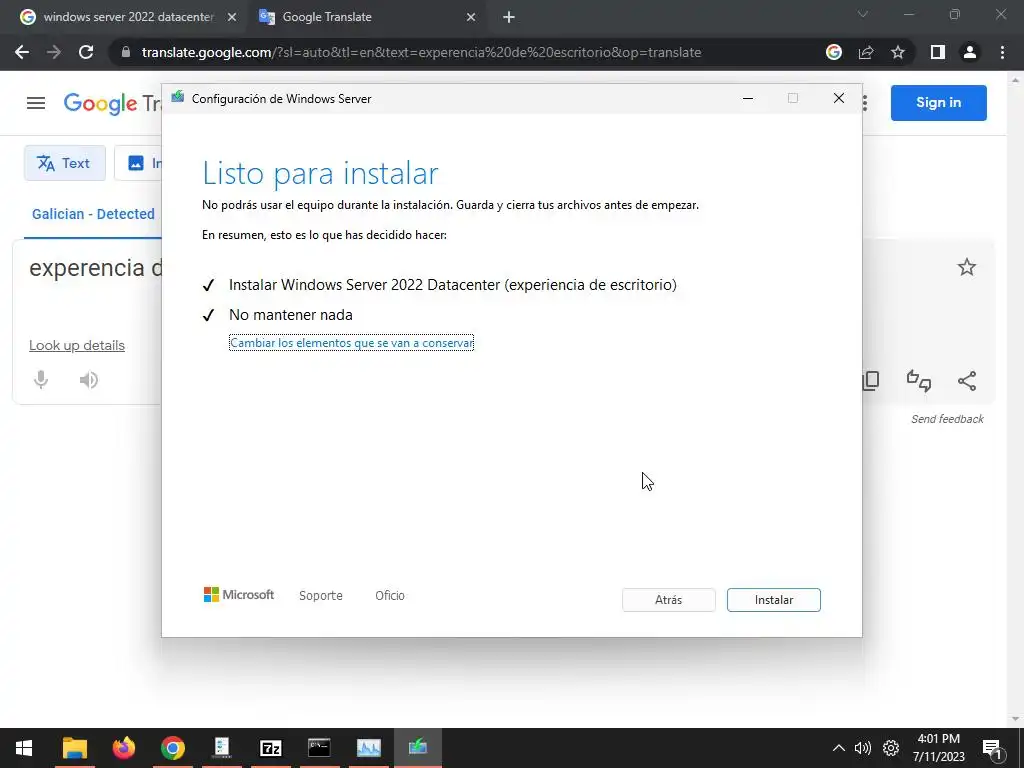Click the 'Listo para instalar' heading
1024x768 pixels.
[320, 173]
